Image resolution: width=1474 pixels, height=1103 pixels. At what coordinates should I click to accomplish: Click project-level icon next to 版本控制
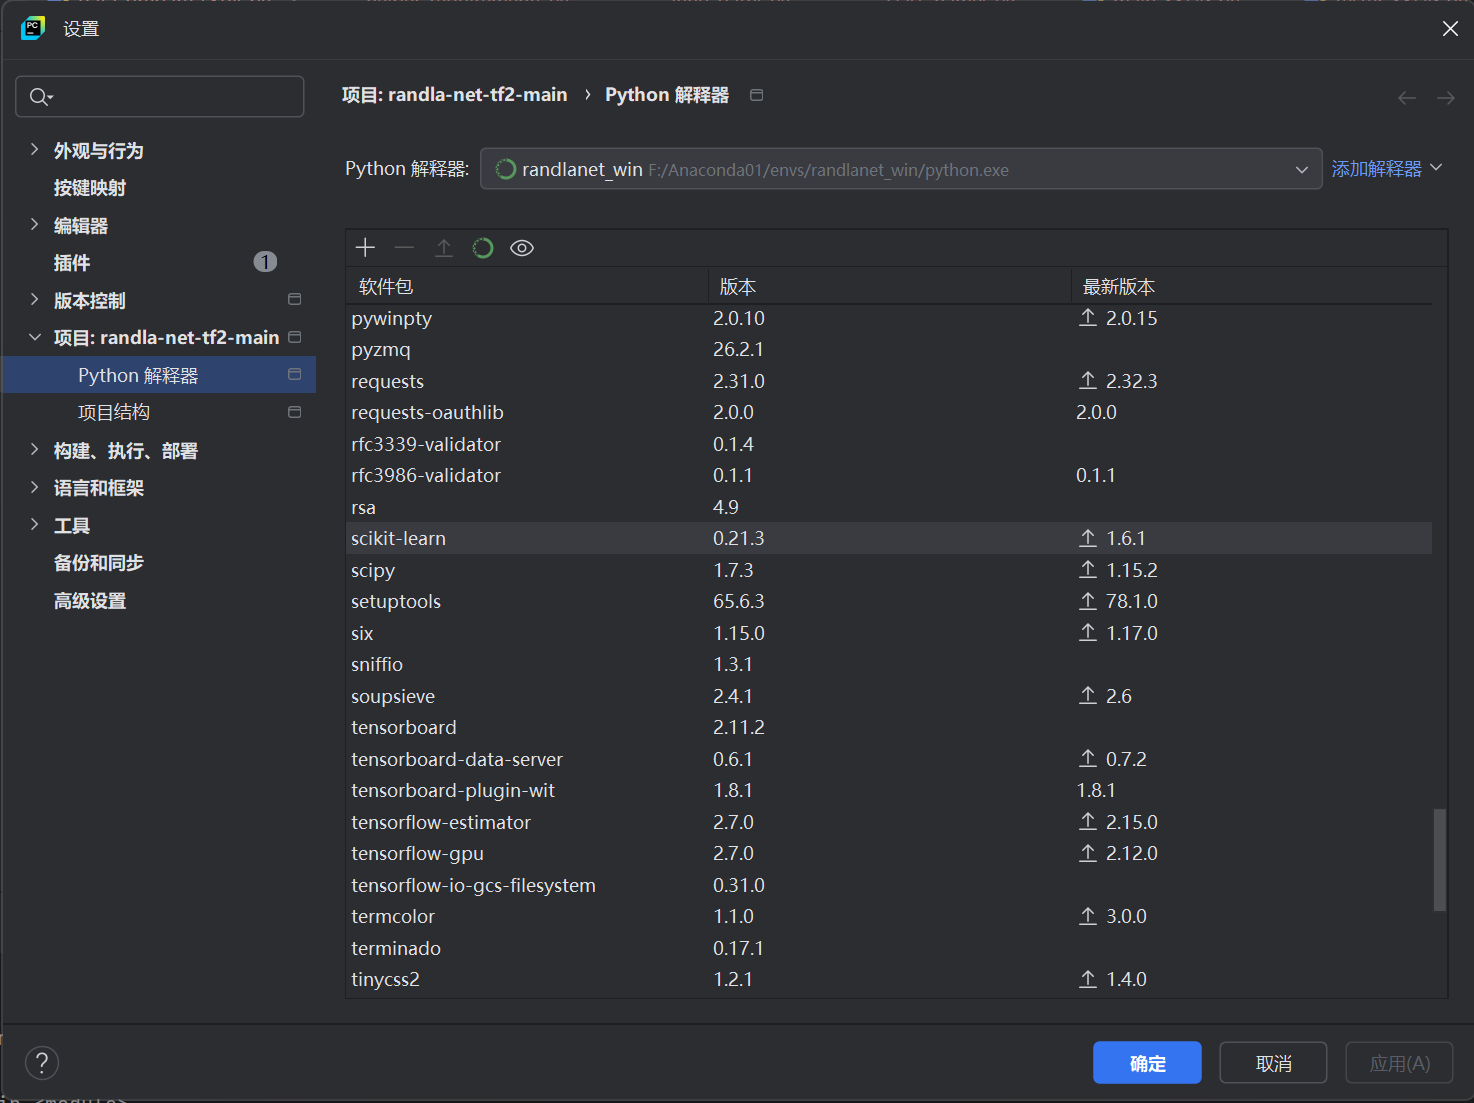(295, 299)
